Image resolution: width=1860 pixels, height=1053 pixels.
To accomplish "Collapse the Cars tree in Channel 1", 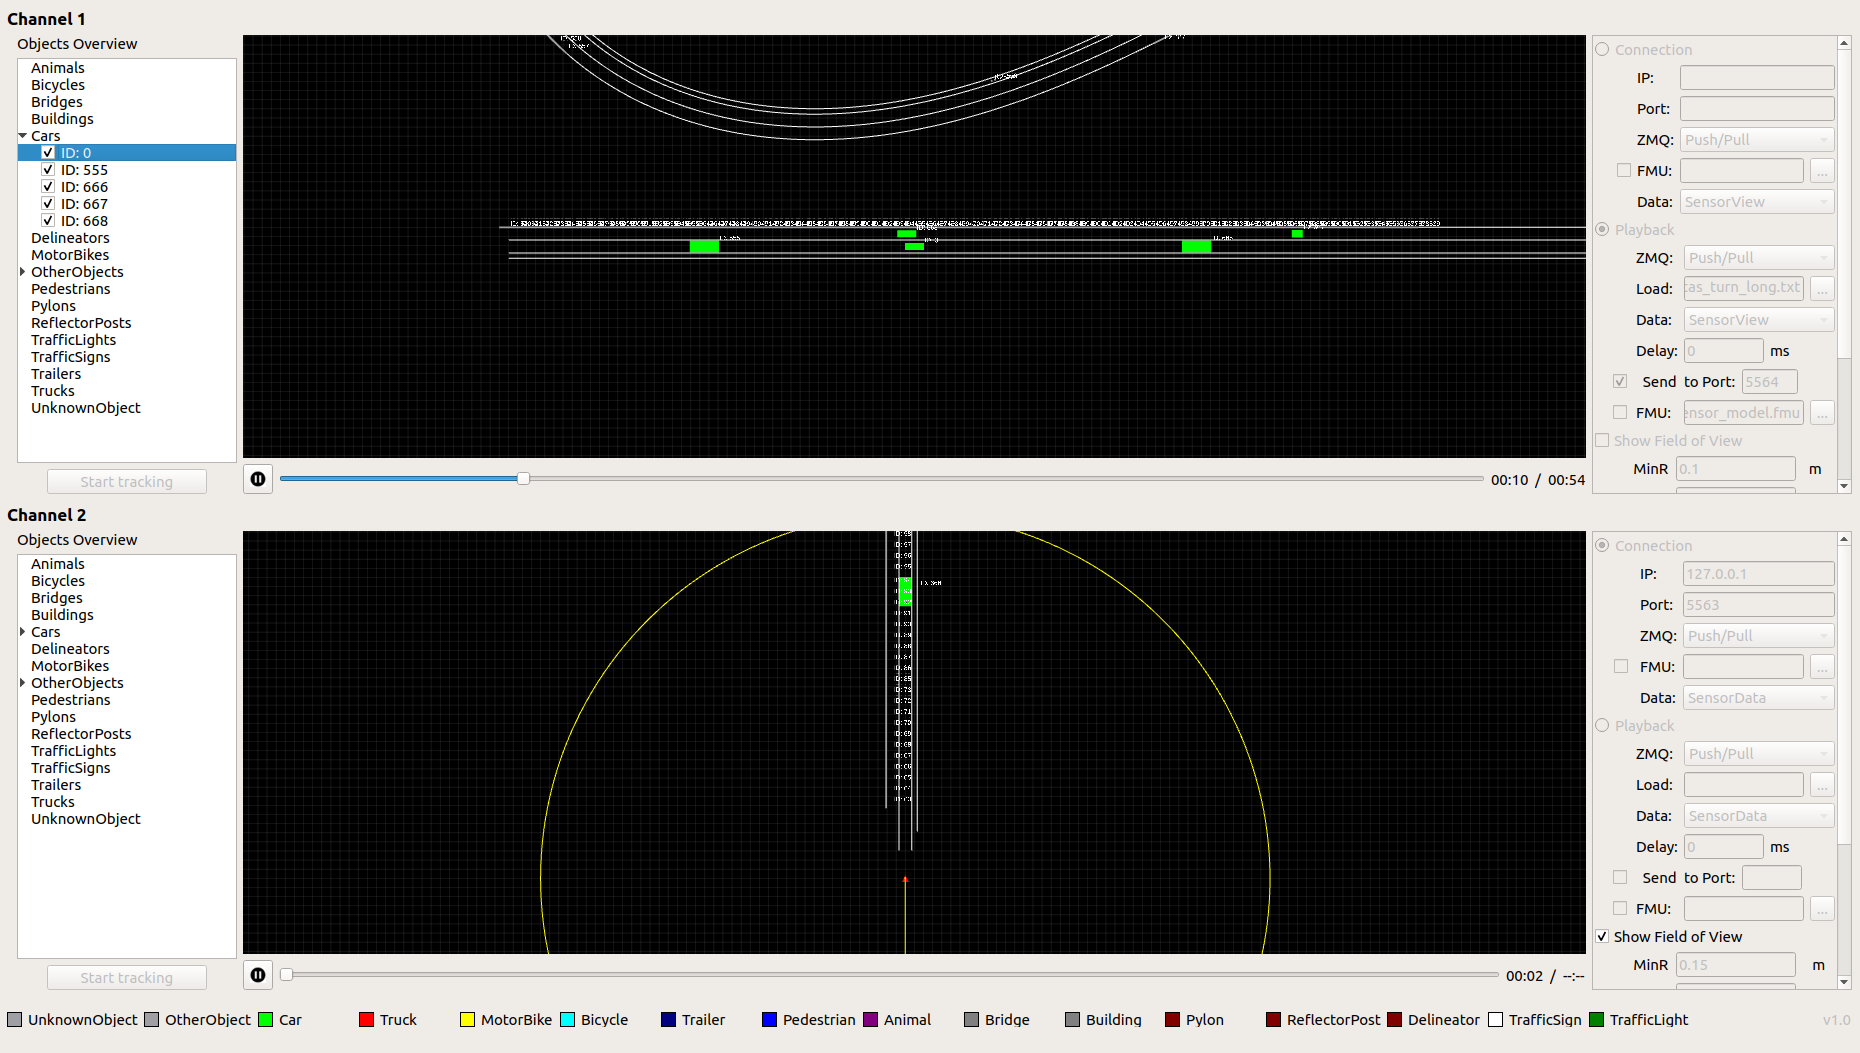I will click(x=23, y=136).
